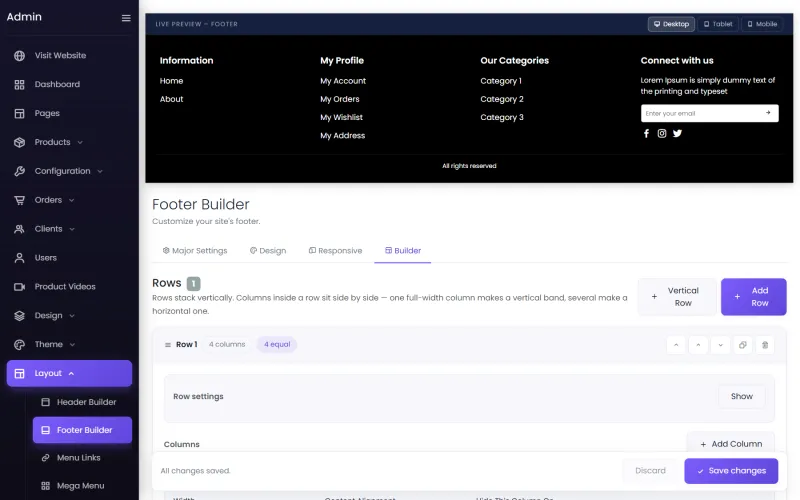Switch preview to Desktop view

point(671,24)
